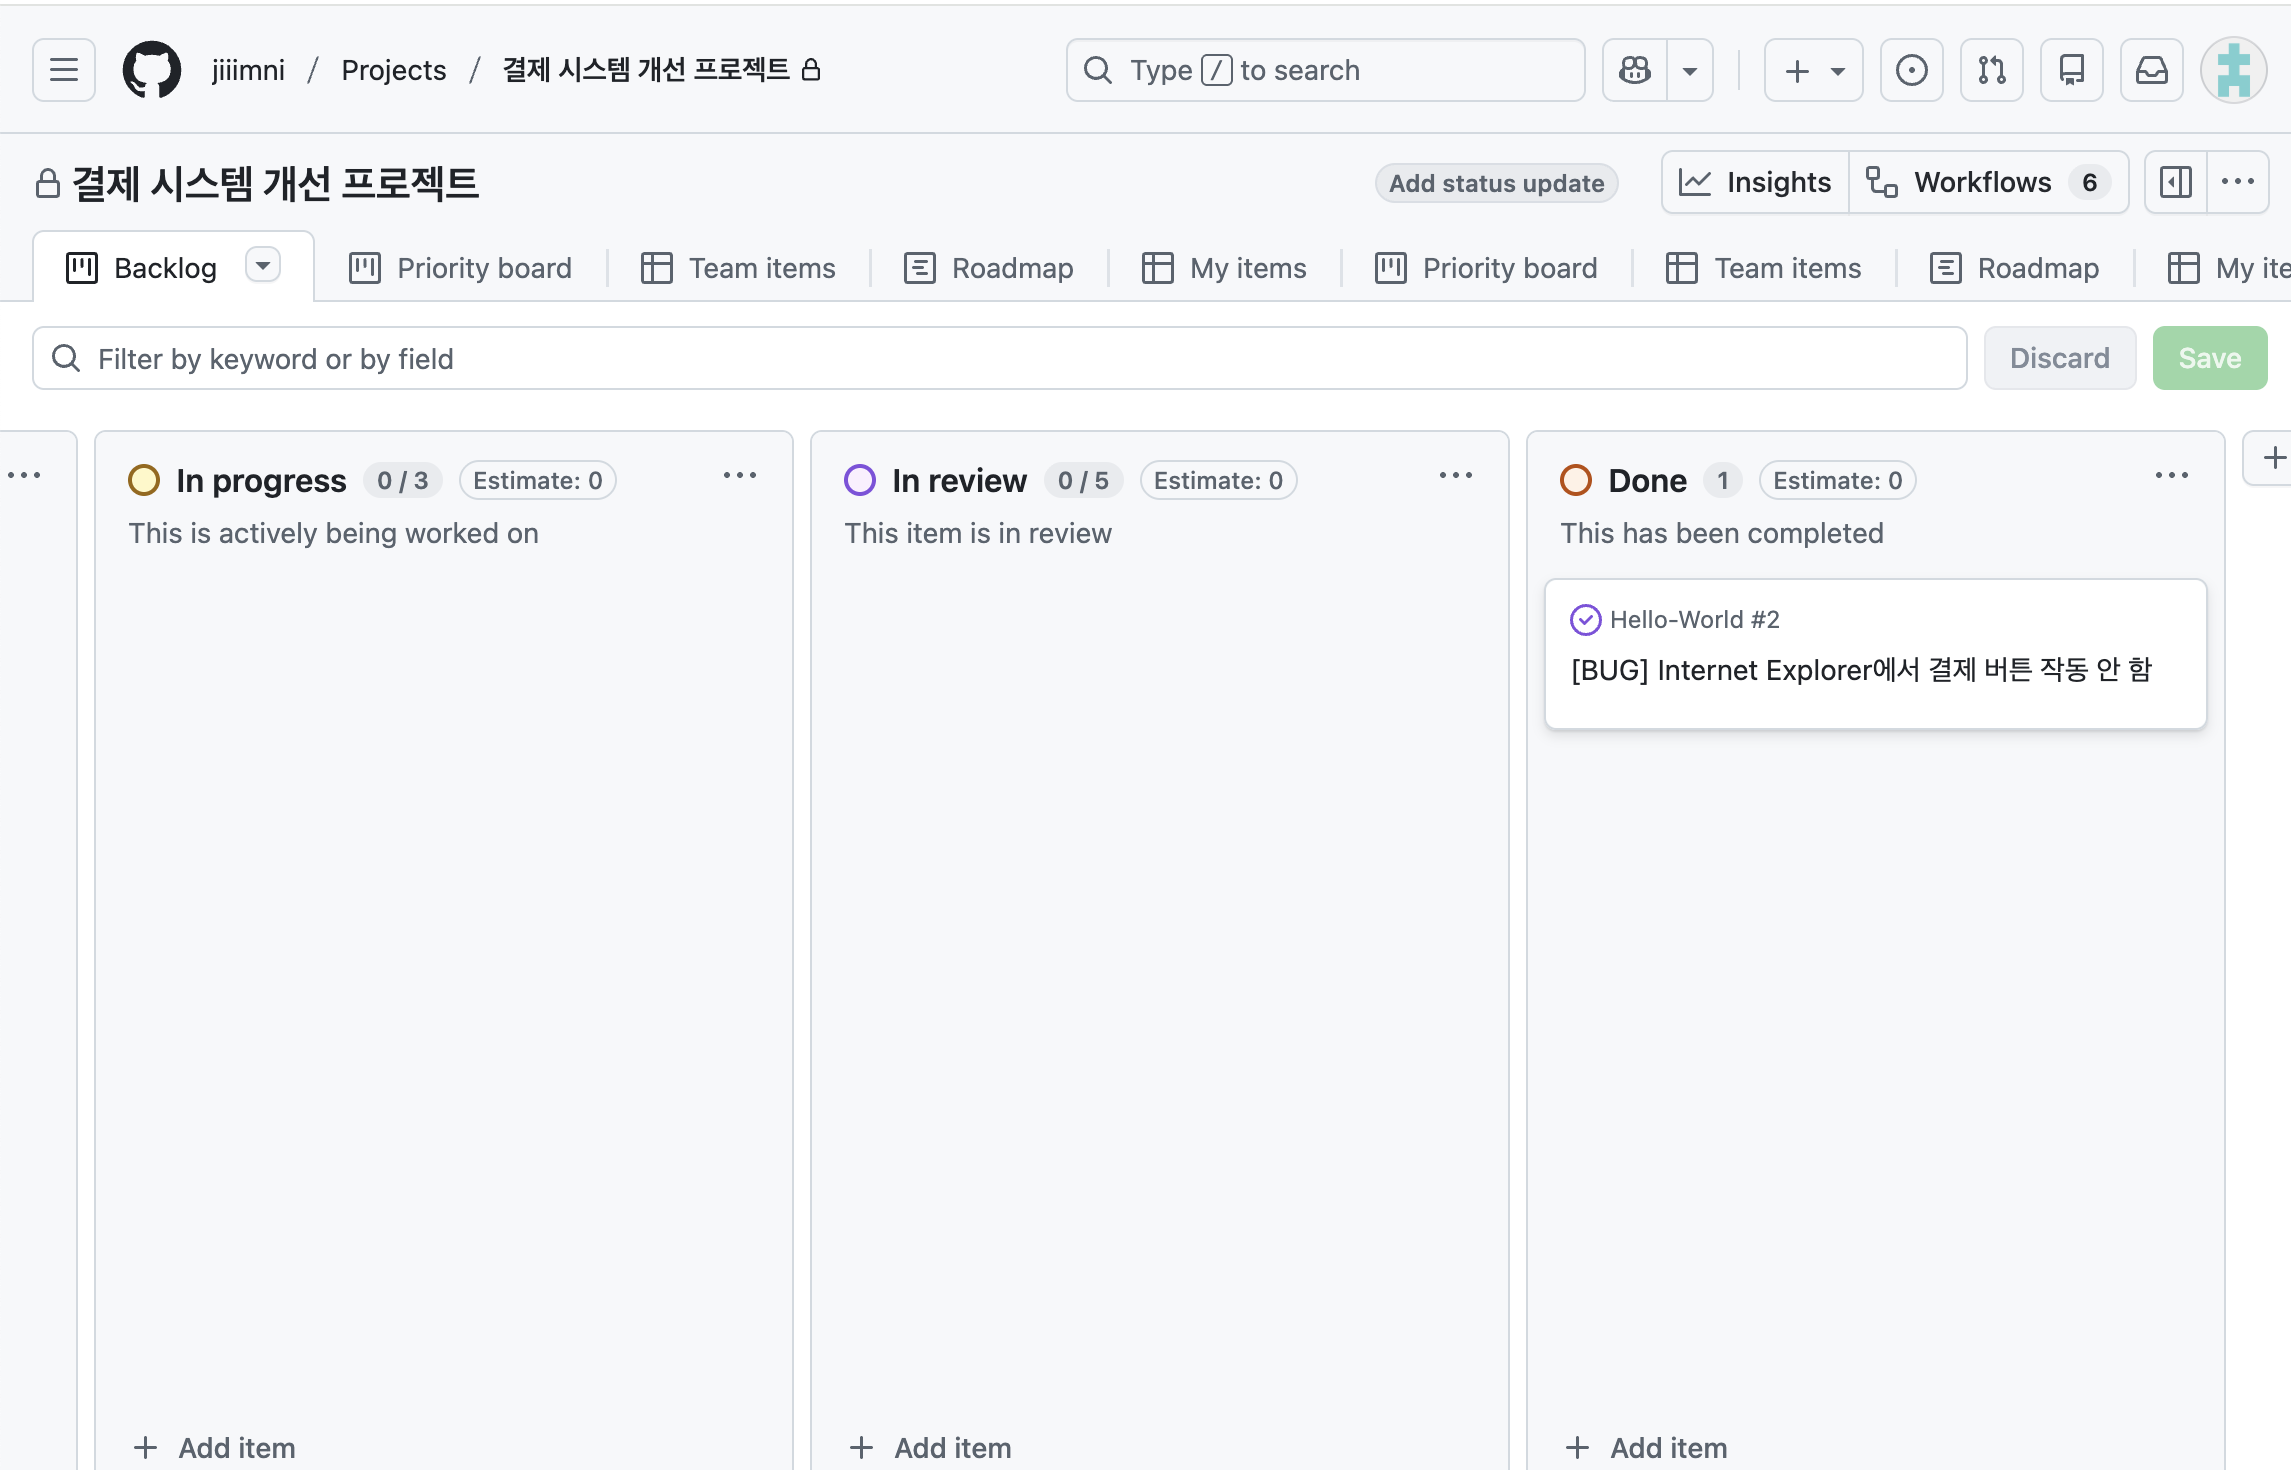
Task: Open the create new plus dropdown
Action: tap(1813, 70)
